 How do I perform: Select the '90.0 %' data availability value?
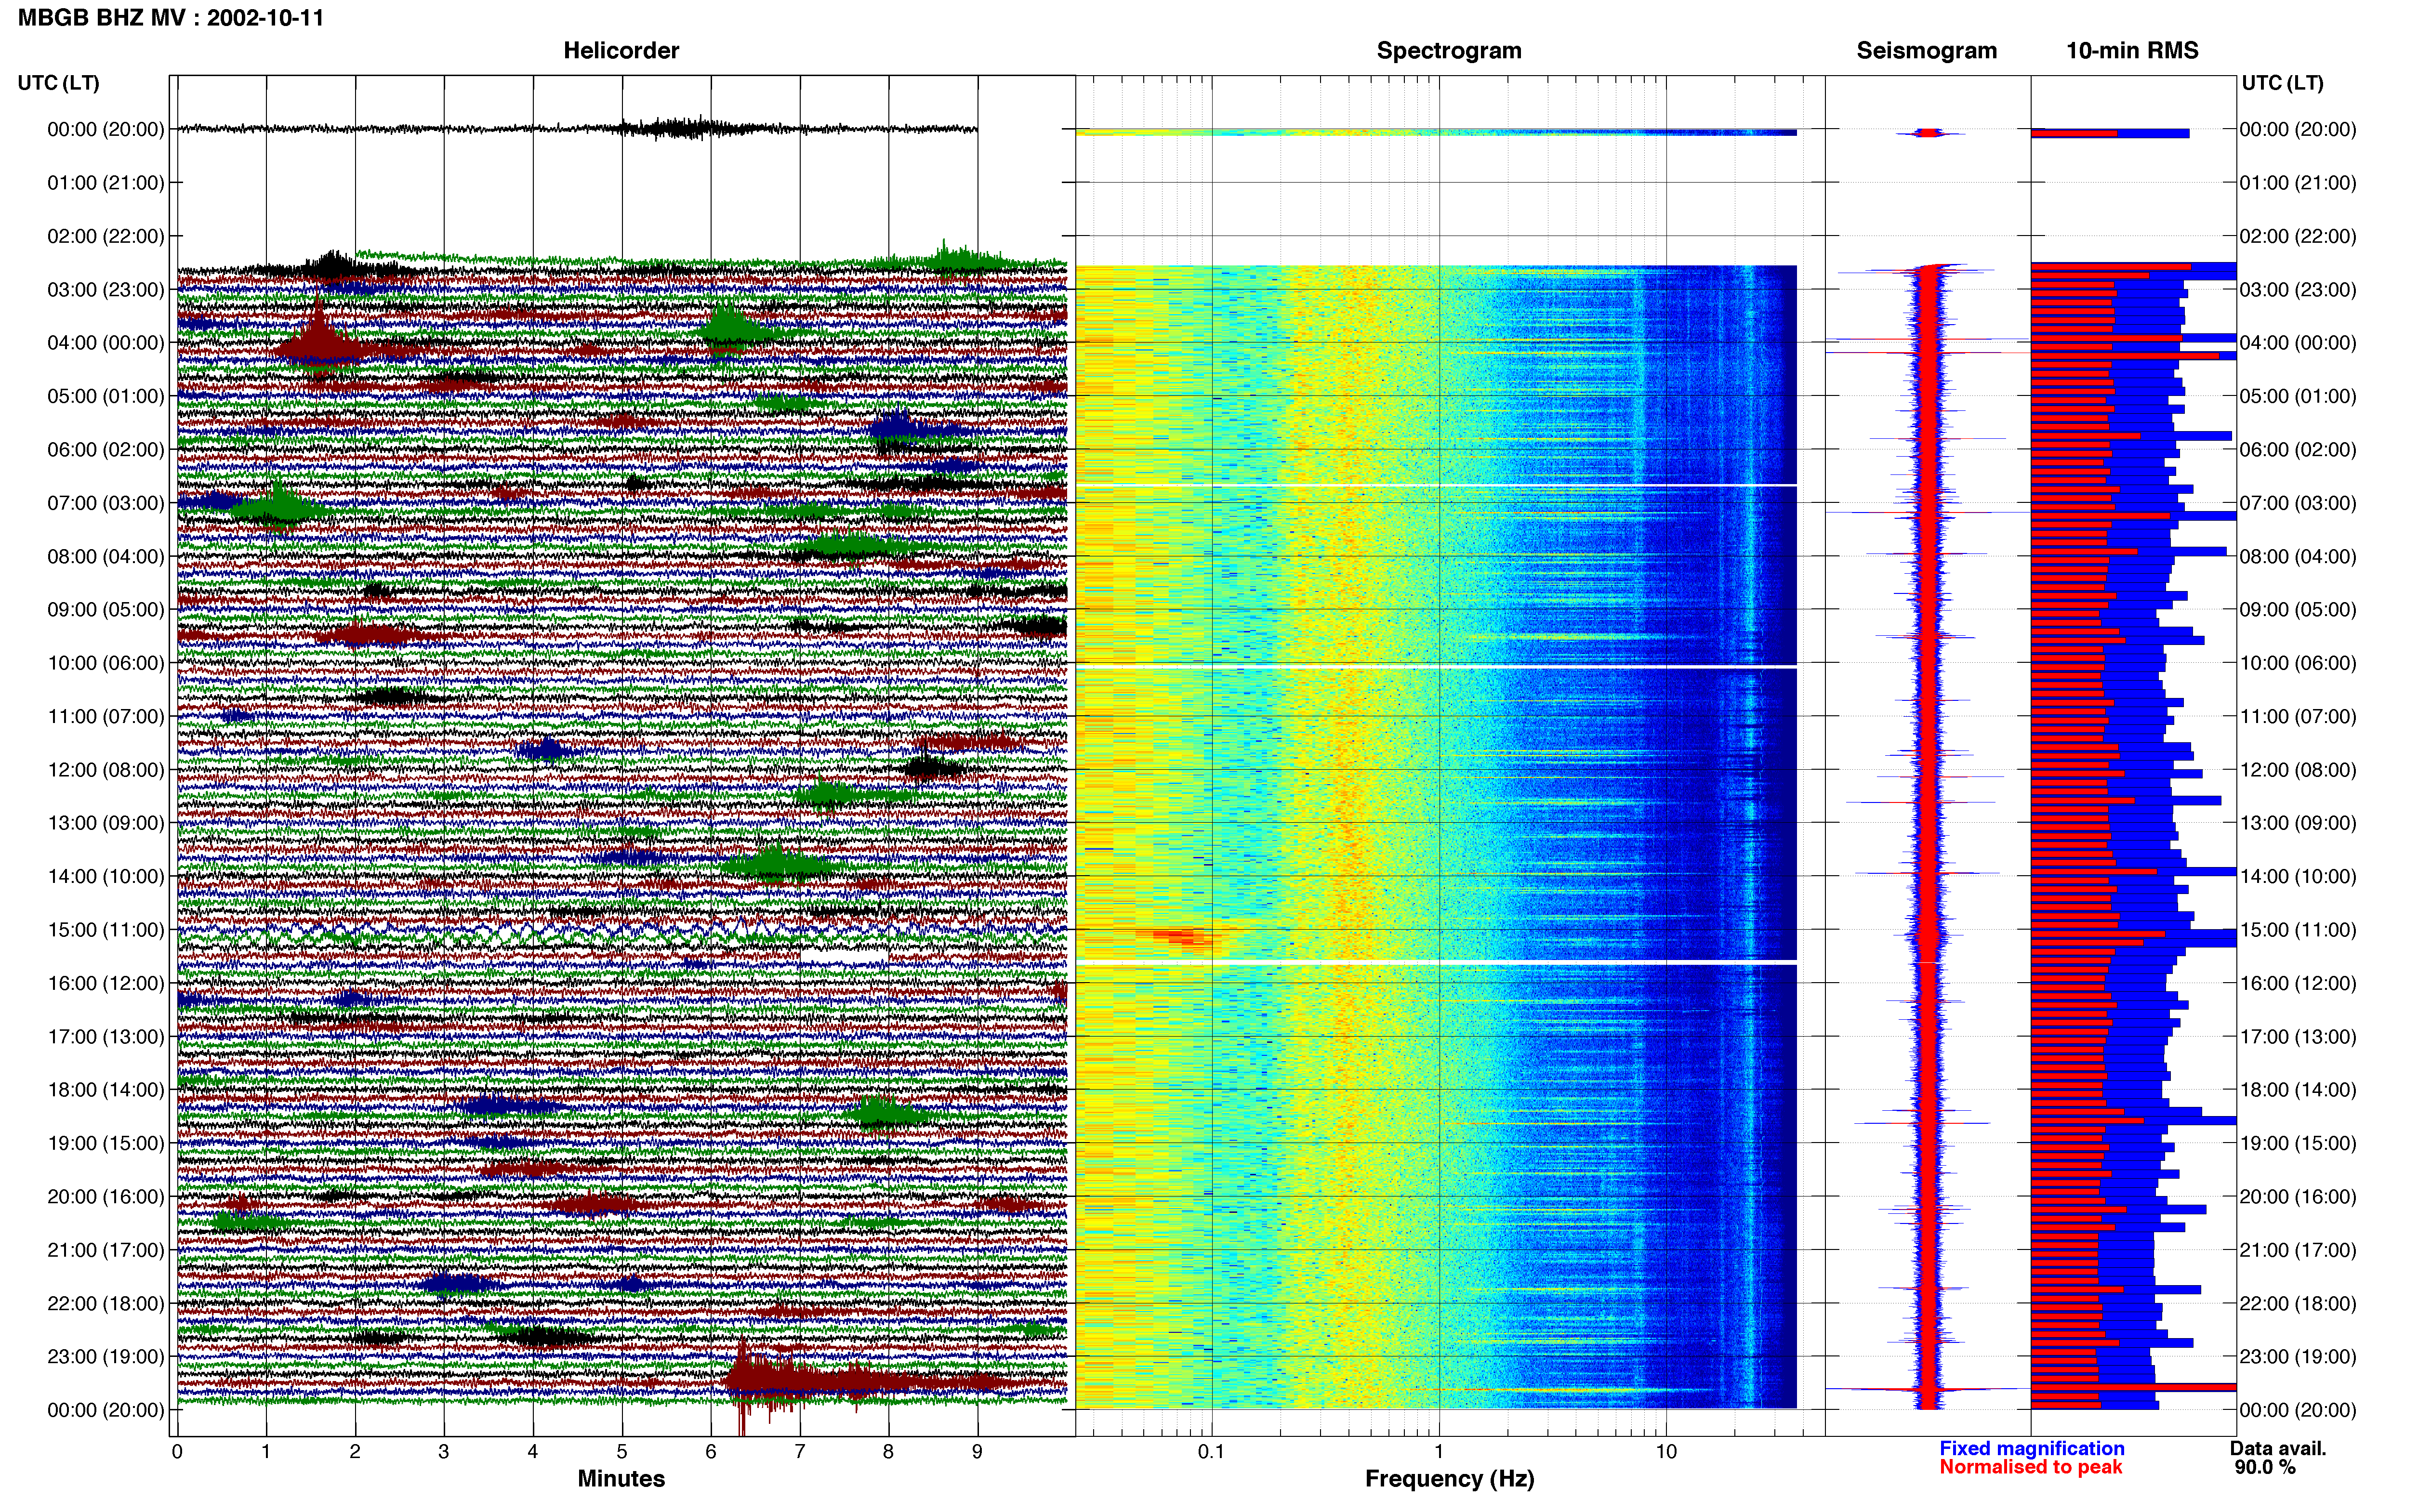pos(2265,1467)
